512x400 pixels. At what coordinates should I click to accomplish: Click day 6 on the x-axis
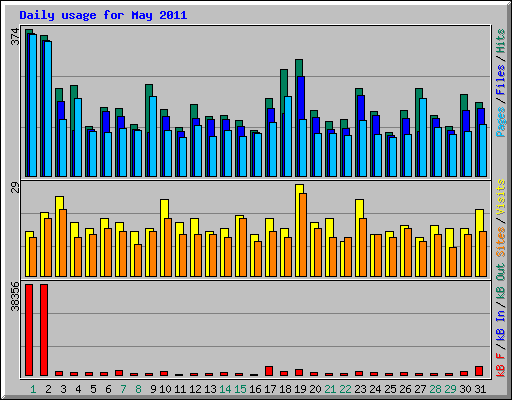[x=108, y=389]
